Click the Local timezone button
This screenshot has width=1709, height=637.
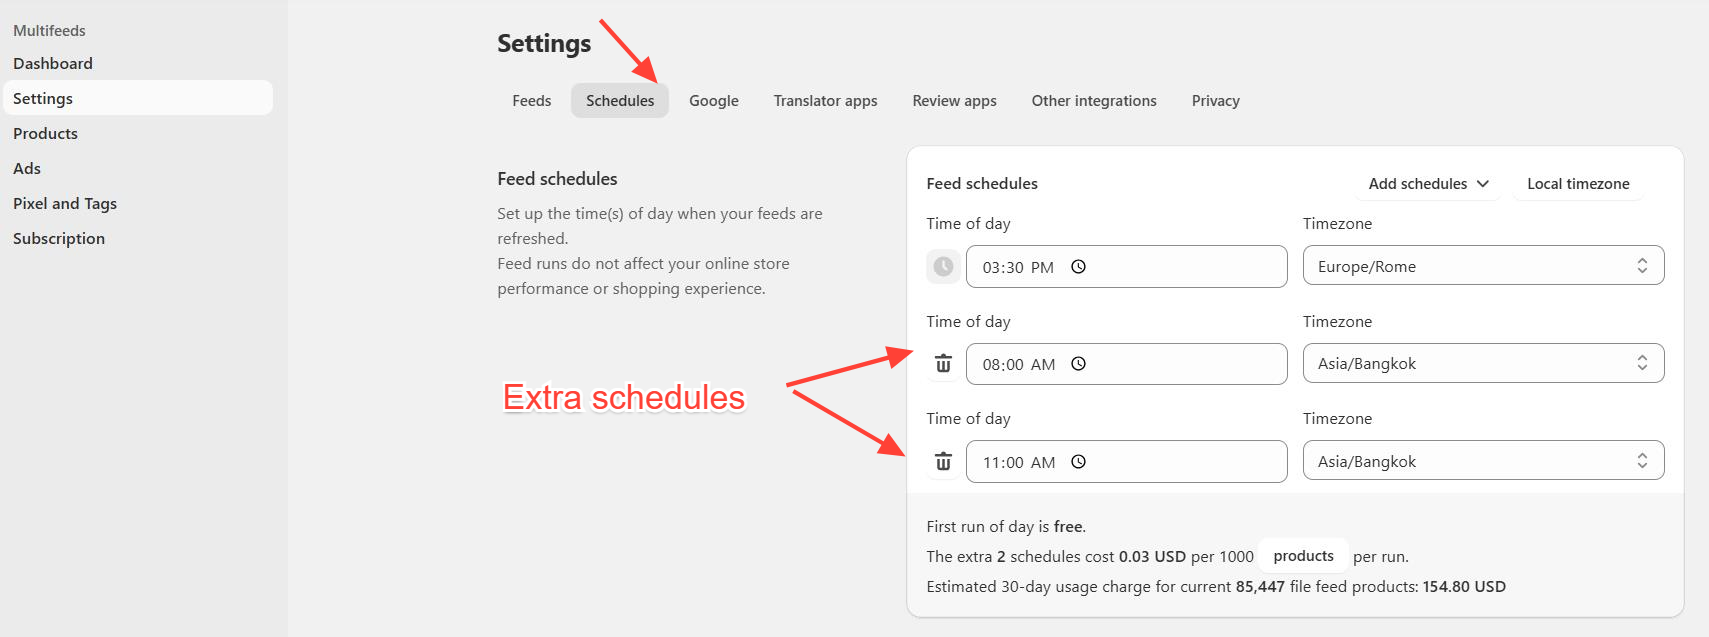(x=1578, y=184)
